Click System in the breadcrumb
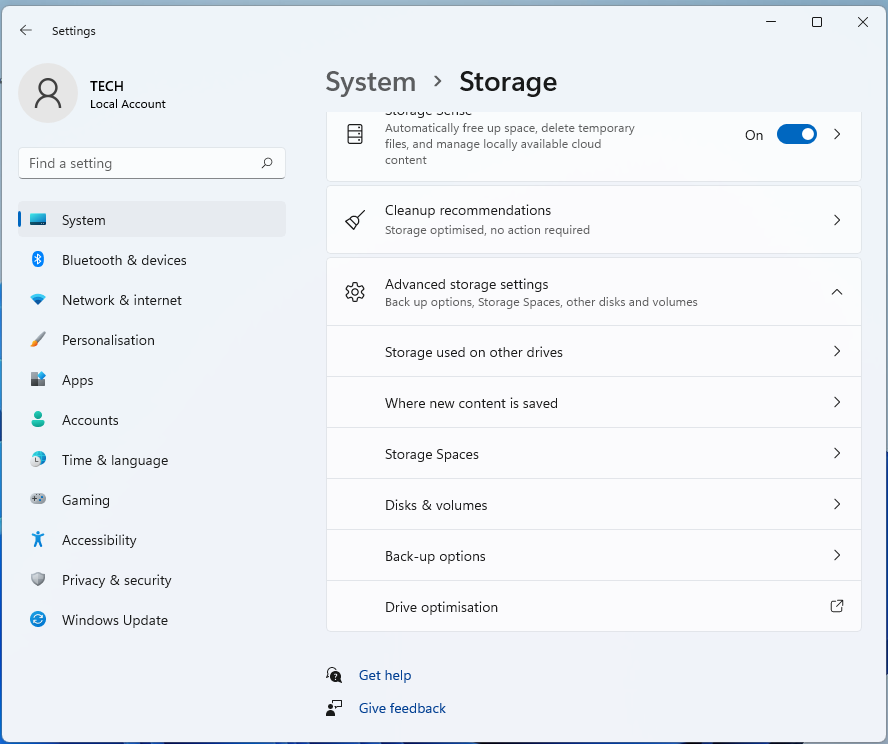 [371, 82]
